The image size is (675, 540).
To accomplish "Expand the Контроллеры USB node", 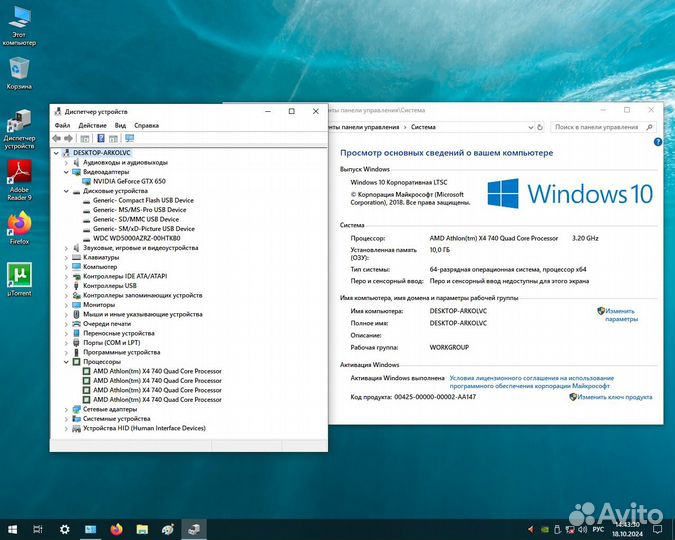I will pyautogui.click(x=67, y=286).
